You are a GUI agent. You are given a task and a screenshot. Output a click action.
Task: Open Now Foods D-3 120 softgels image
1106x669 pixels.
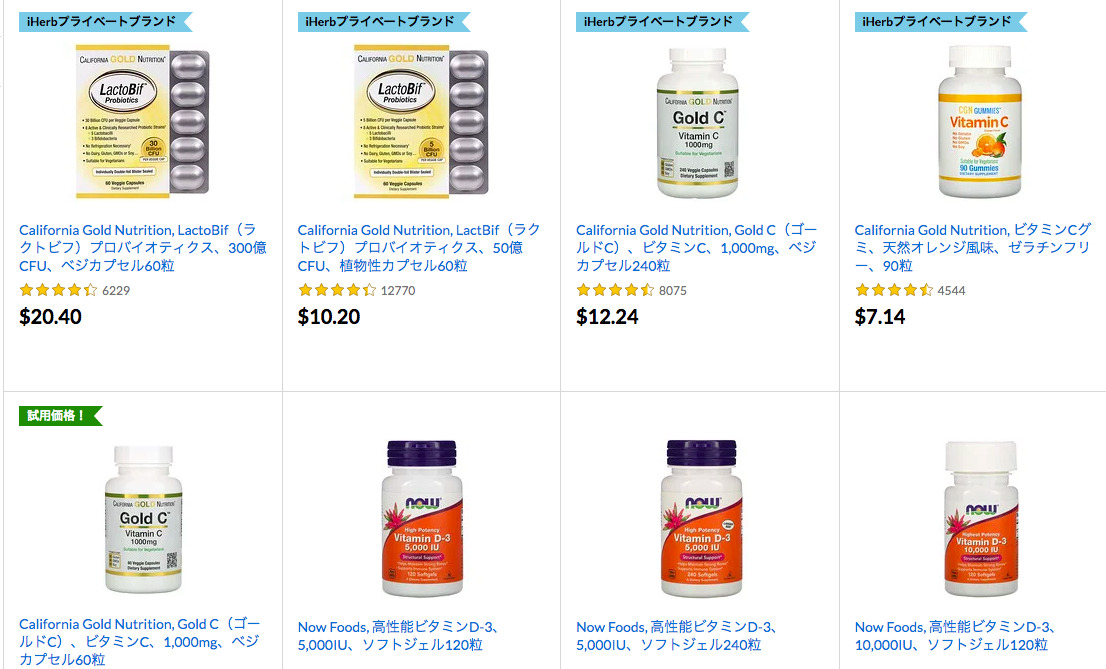pos(422,519)
